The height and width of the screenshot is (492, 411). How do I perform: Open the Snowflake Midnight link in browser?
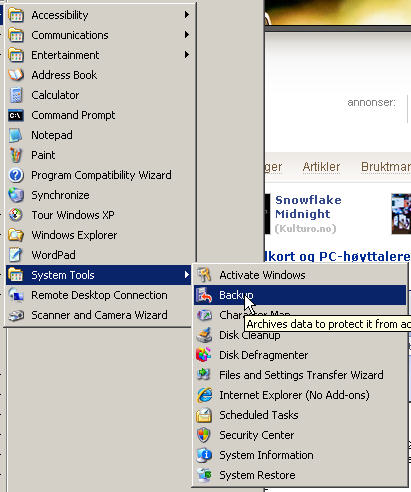click(308, 207)
